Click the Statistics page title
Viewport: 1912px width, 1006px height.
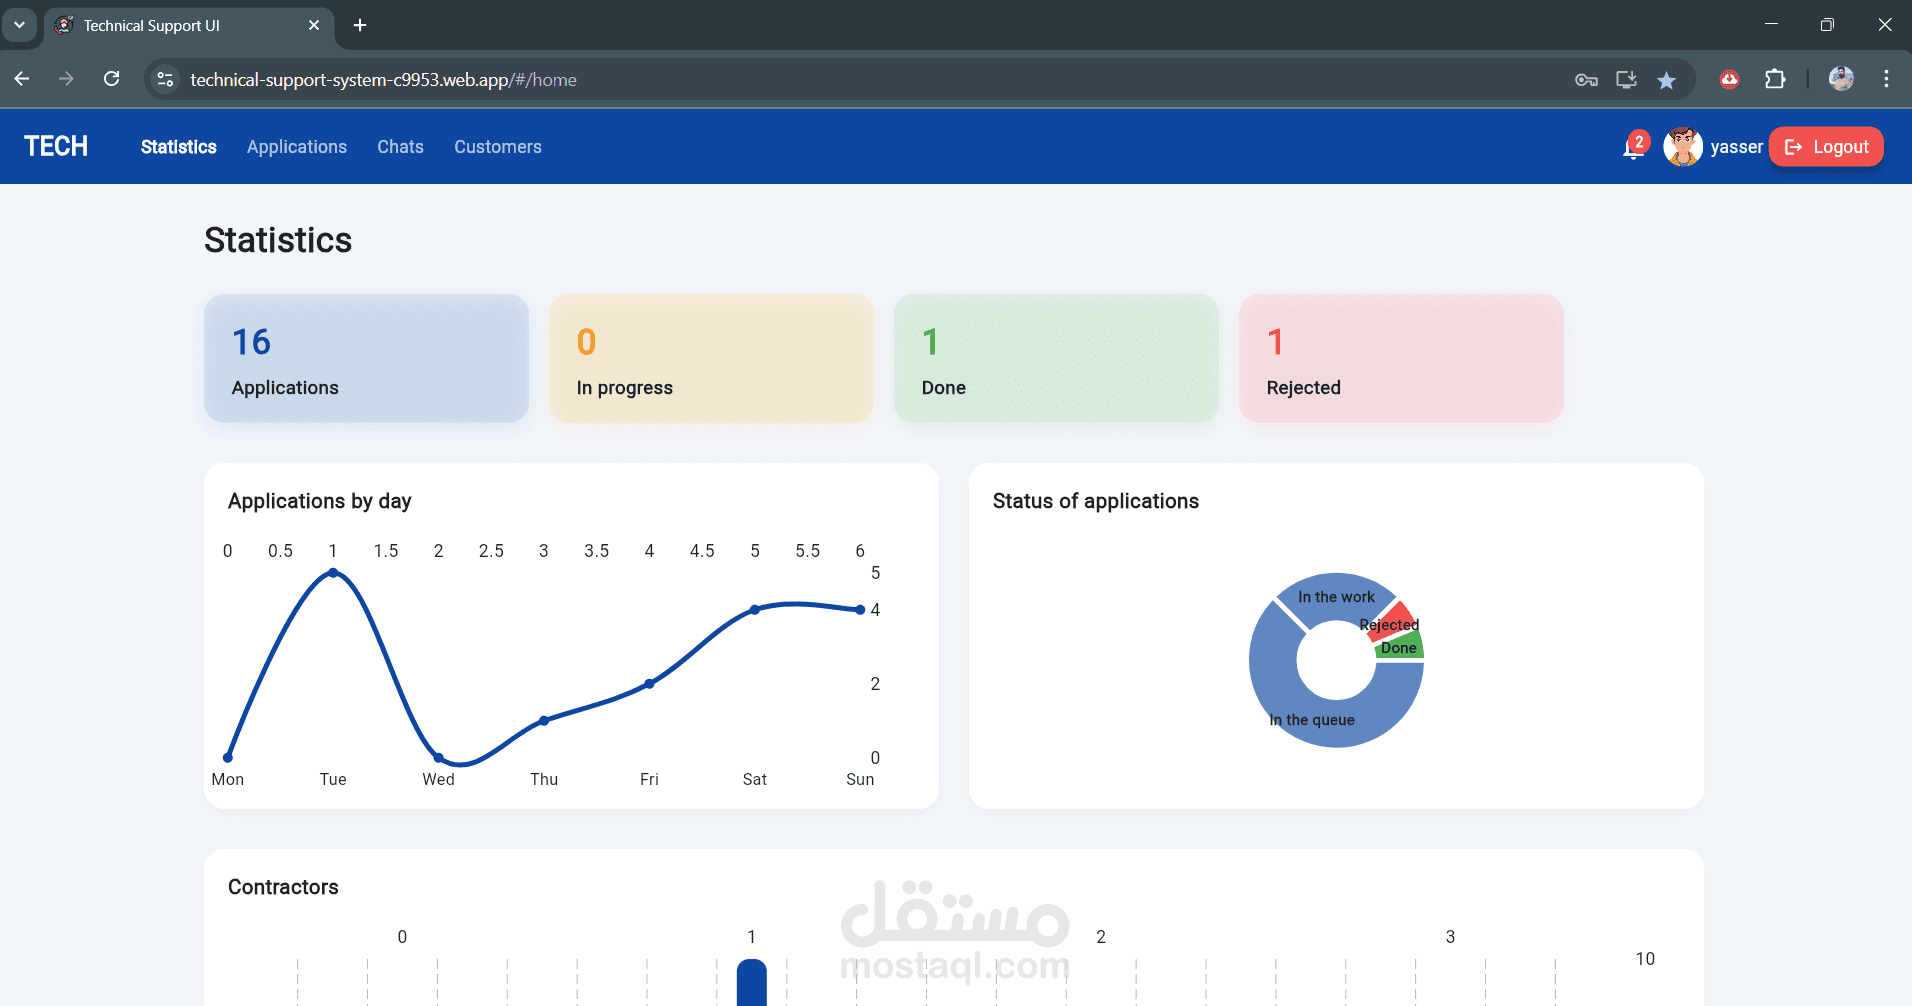coord(278,240)
